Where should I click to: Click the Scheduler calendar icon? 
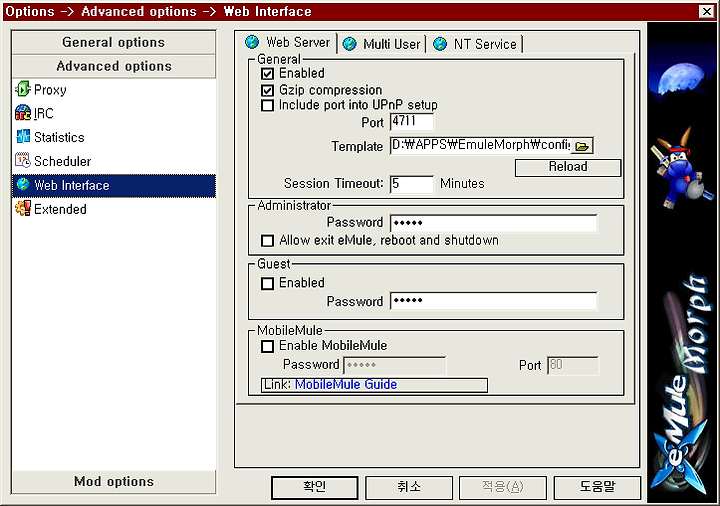tap(22, 161)
